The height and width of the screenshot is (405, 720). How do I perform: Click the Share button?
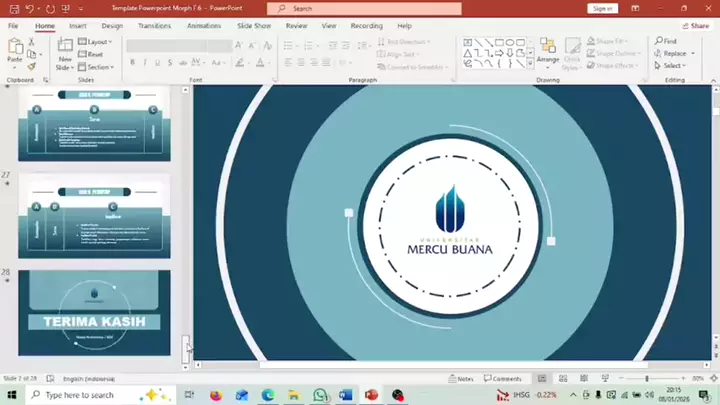pyautogui.click(x=696, y=26)
